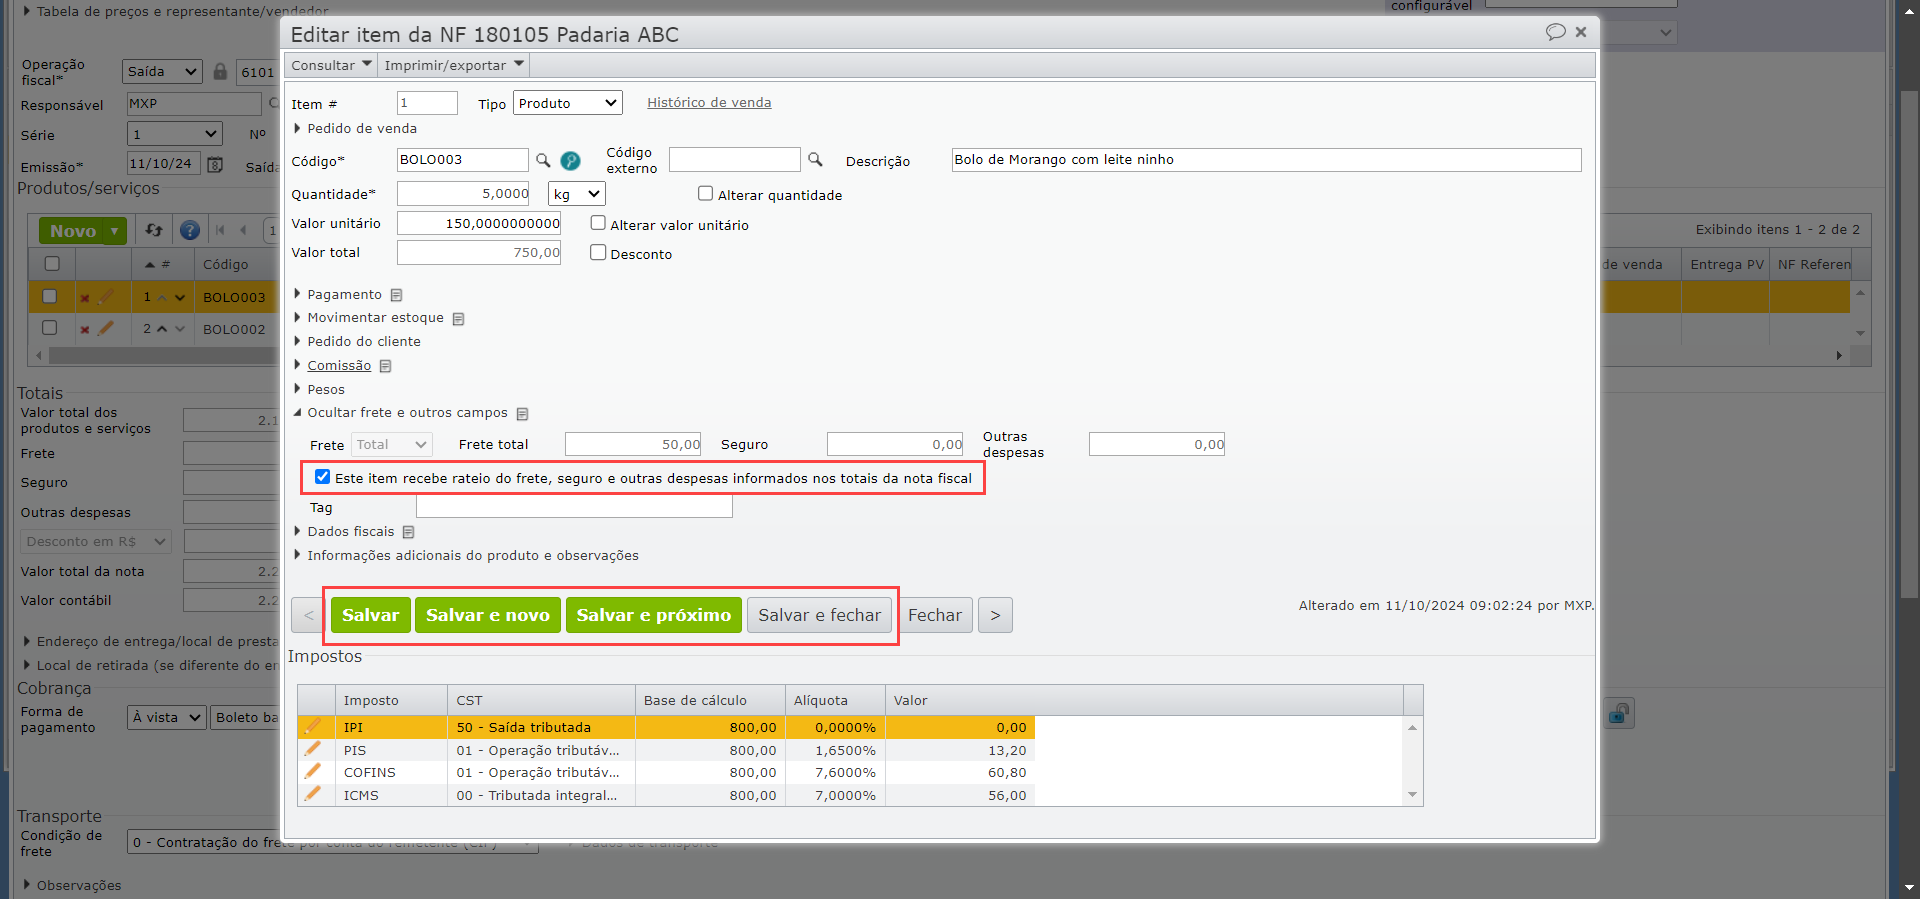This screenshot has height=899, width=1920.
Task: Click the magnifier icon beside Código field
Action: [x=543, y=160]
